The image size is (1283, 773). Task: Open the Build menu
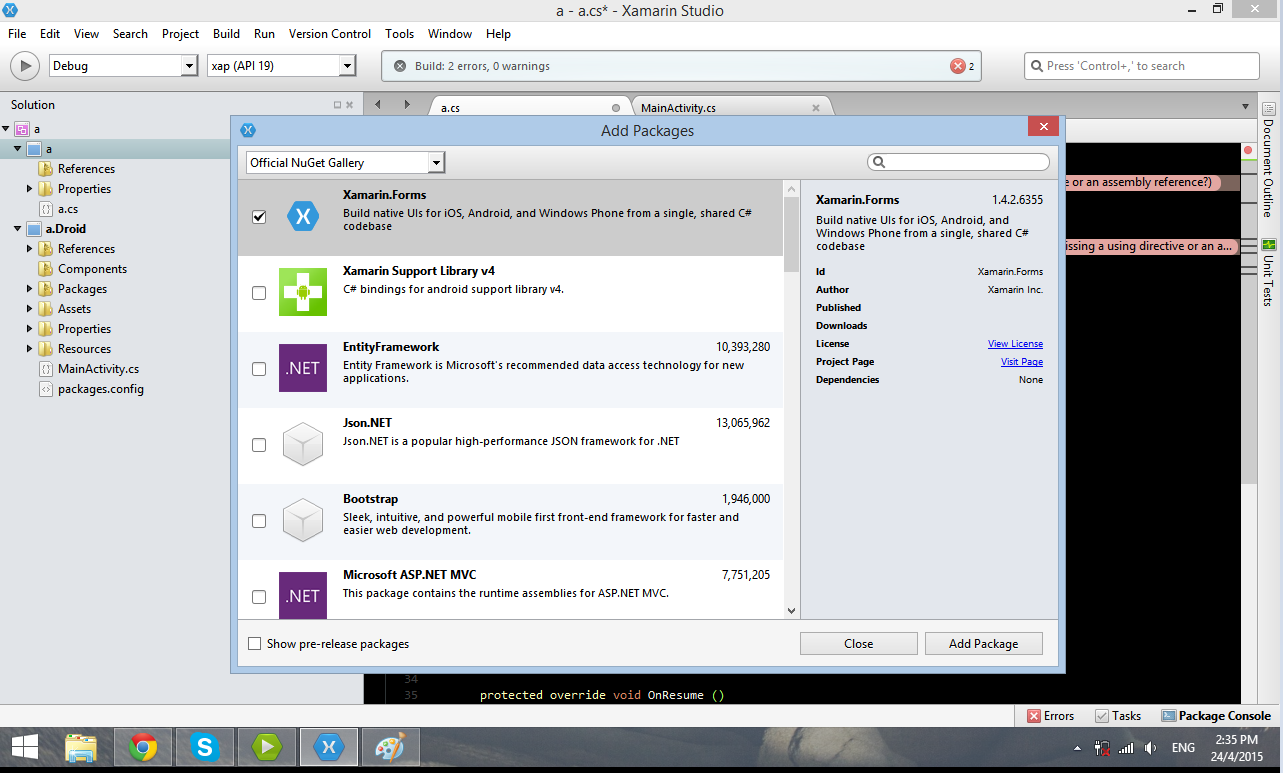coord(226,34)
